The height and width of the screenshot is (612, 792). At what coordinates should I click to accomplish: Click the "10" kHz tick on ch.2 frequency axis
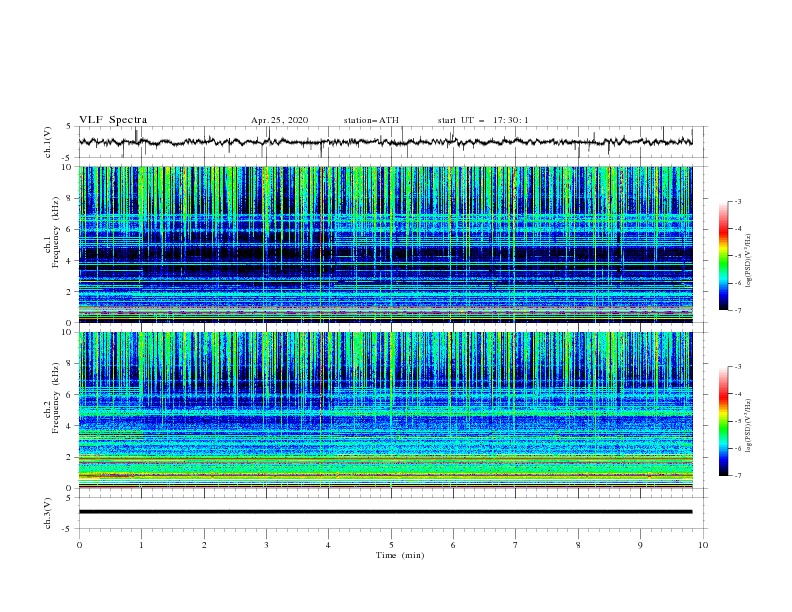tap(66, 332)
